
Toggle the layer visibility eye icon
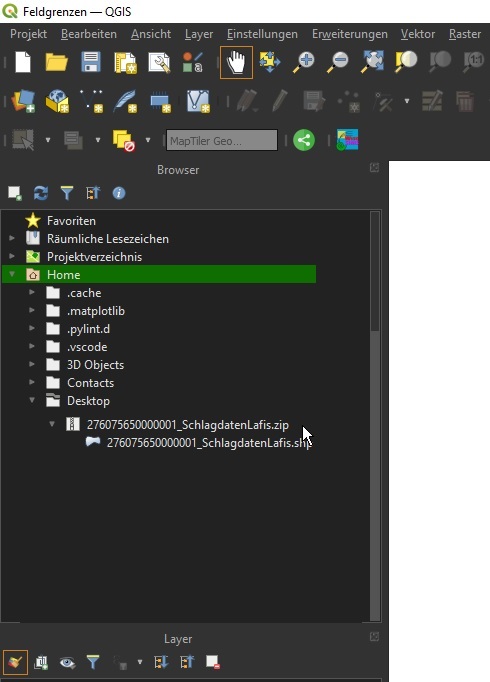tap(67, 662)
